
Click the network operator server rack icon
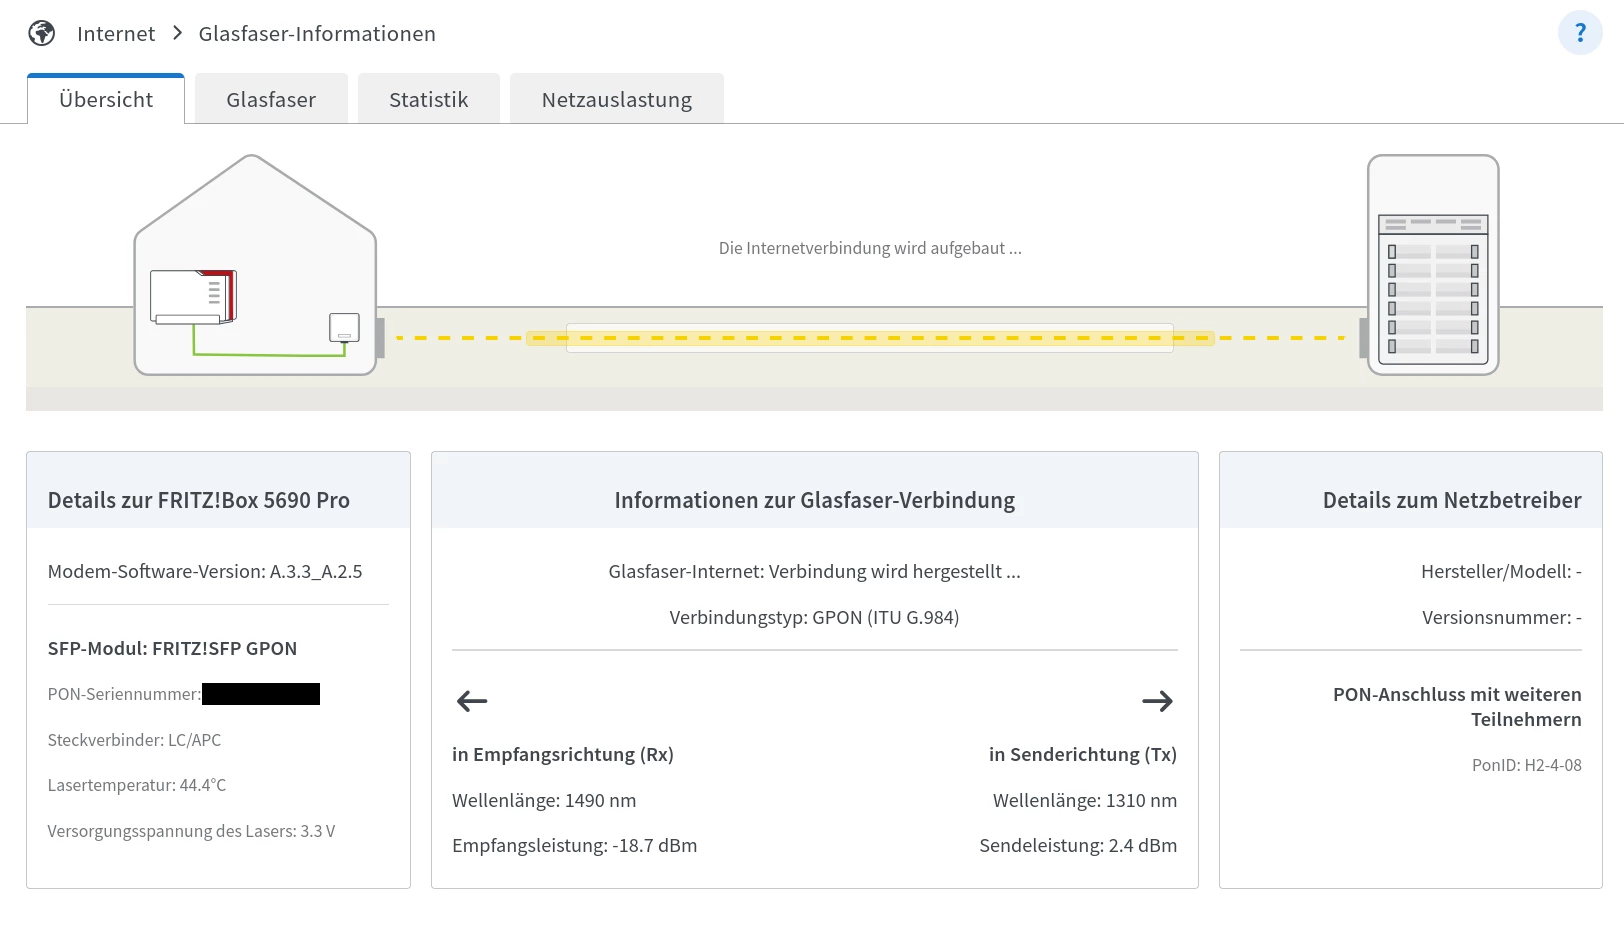pyautogui.click(x=1432, y=265)
